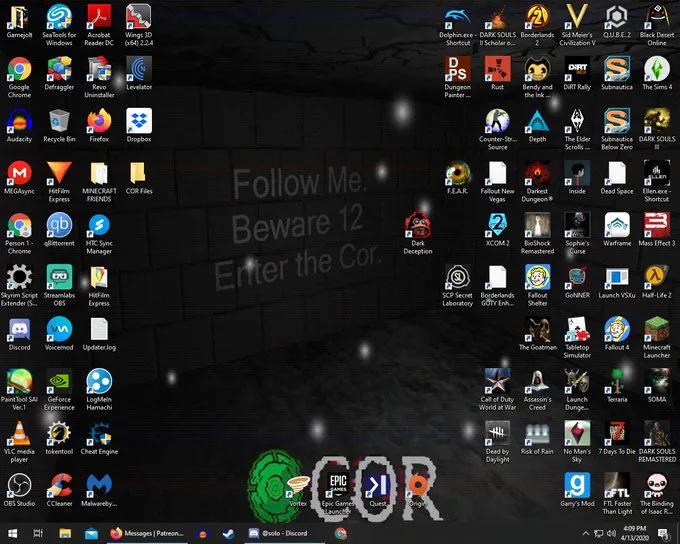Screen dimensions: 680x544
Task: Show hidden system tray icons
Action: [585, 533]
